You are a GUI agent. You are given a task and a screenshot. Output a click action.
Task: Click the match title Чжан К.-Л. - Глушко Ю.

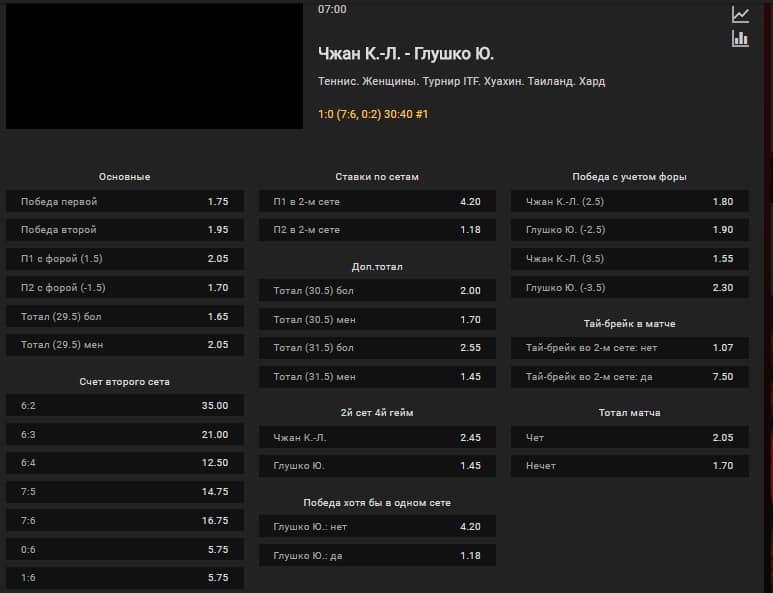click(x=405, y=53)
